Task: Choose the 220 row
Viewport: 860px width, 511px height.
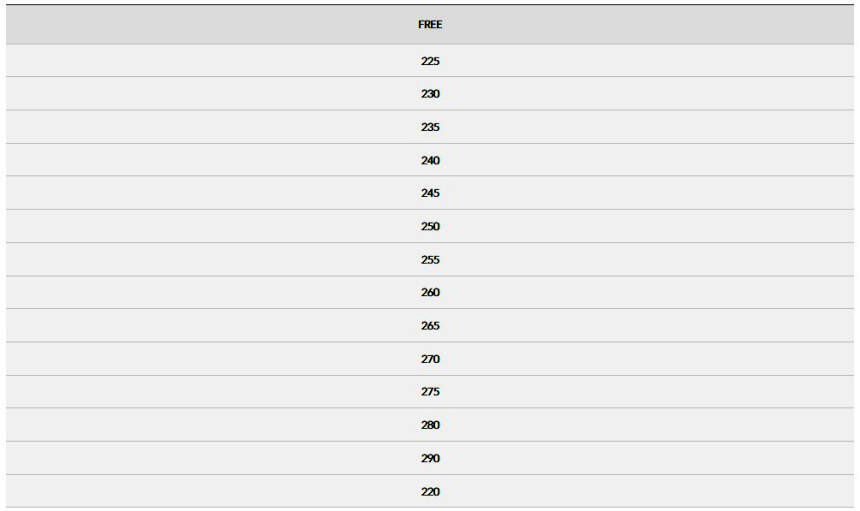Action: pyautogui.click(x=430, y=491)
